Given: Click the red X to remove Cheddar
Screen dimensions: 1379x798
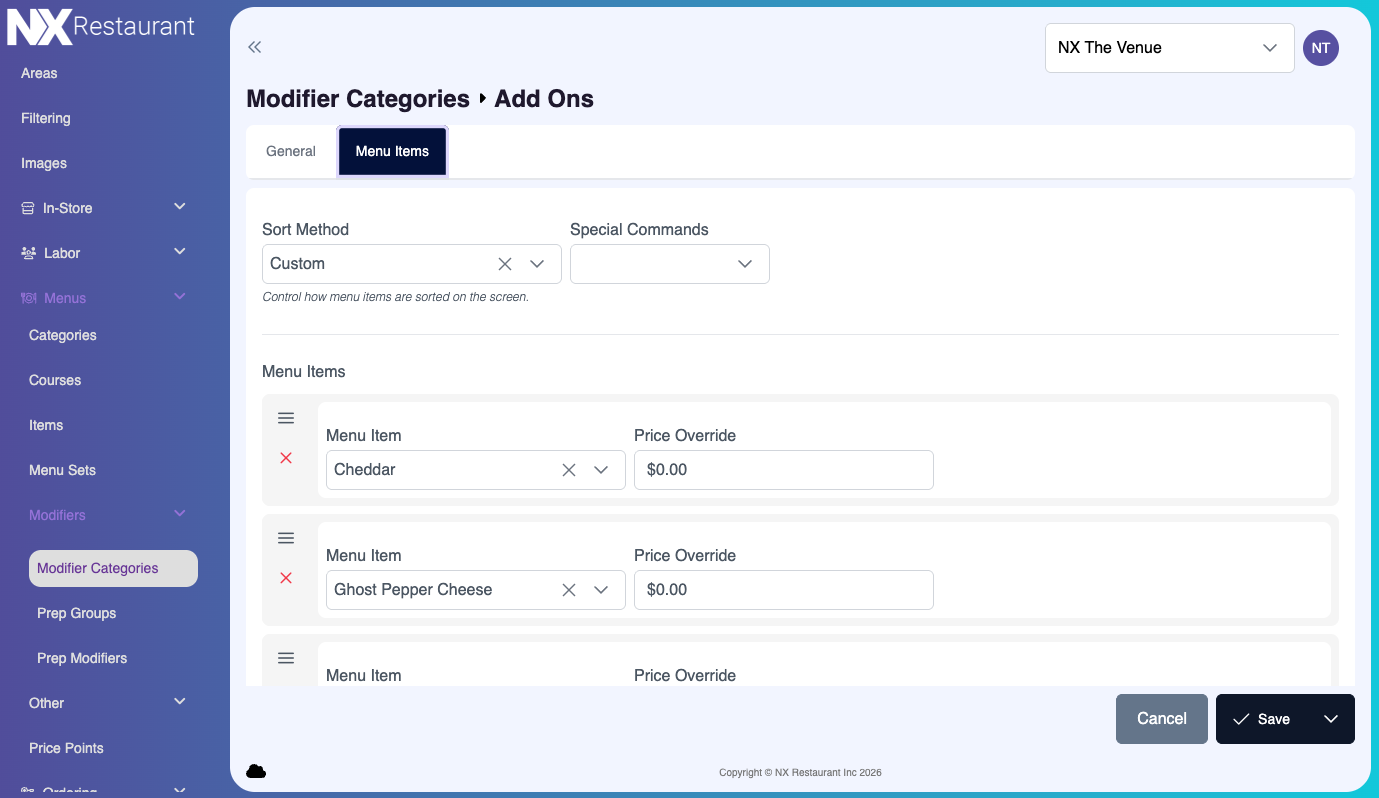Looking at the screenshot, I should tap(286, 458).
